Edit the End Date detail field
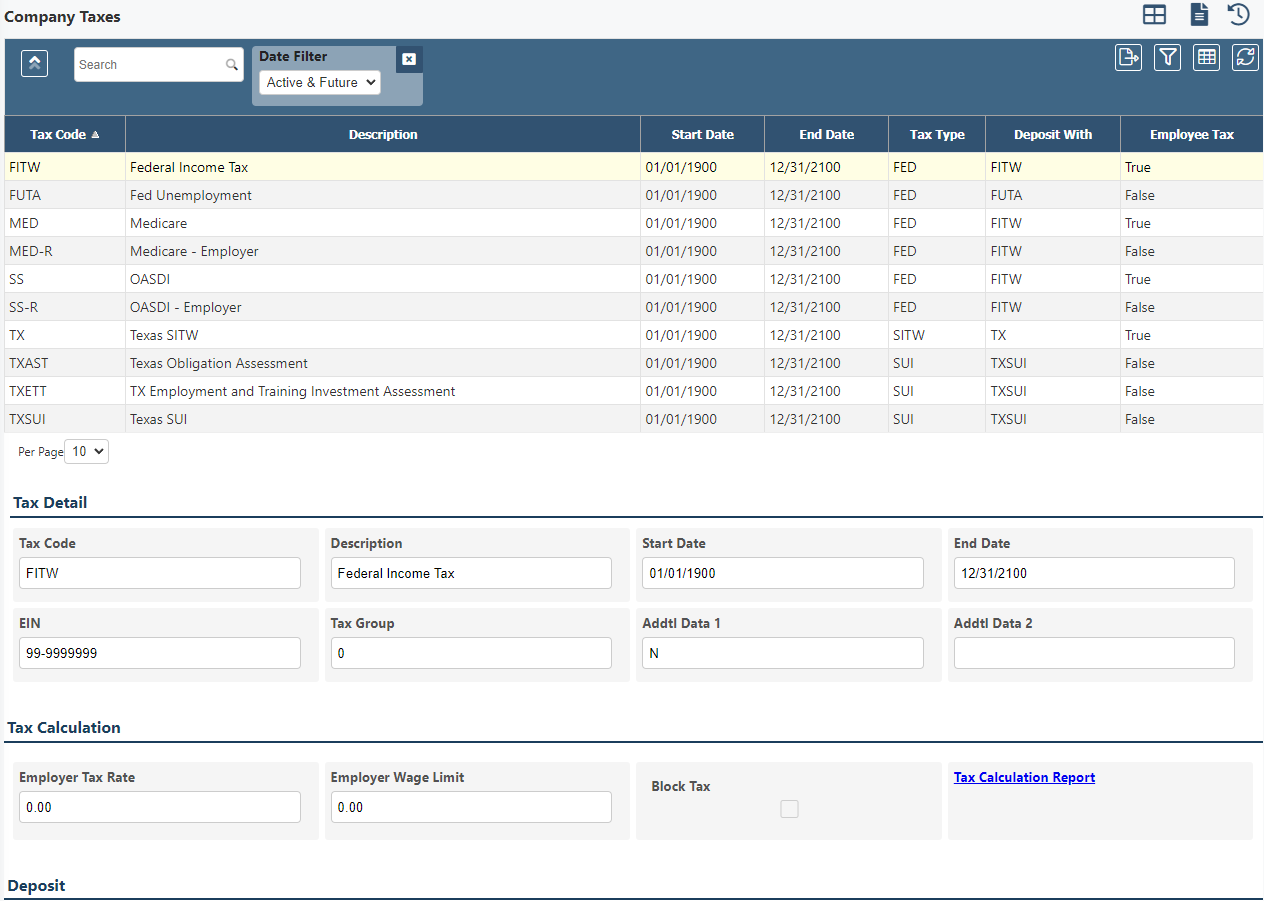The height and width of the screenshot is (901, 1264). click(x=1094, y=573)
